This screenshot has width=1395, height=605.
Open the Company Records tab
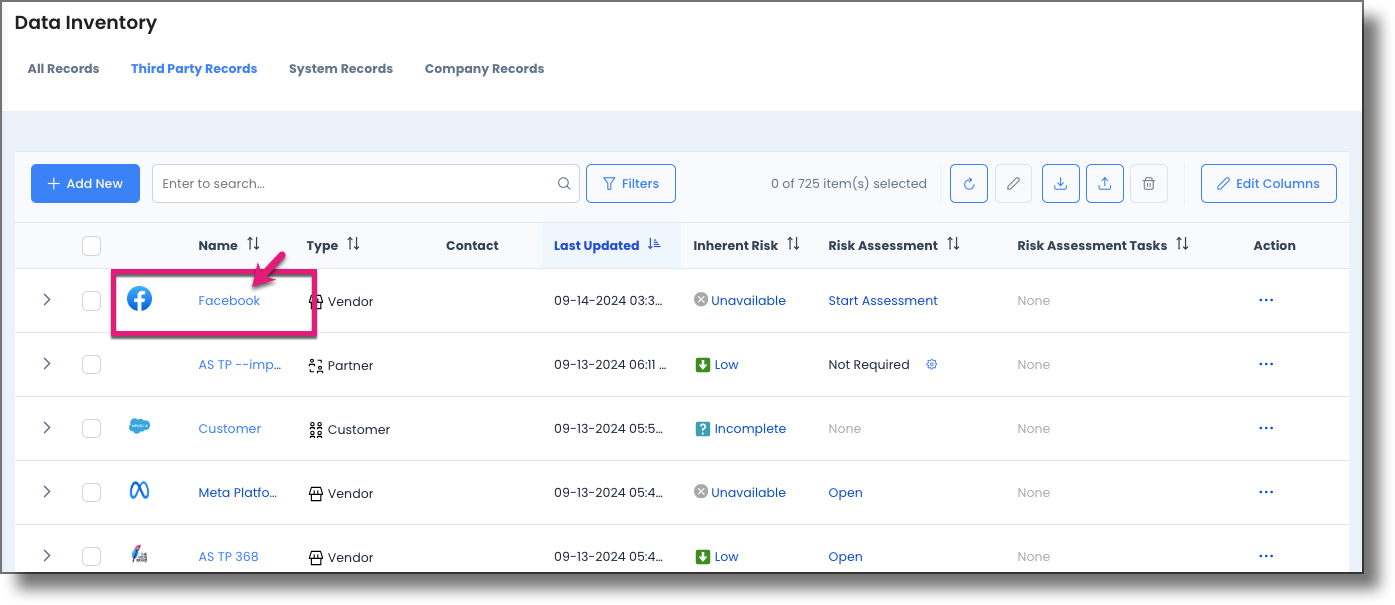coord(484,68)
